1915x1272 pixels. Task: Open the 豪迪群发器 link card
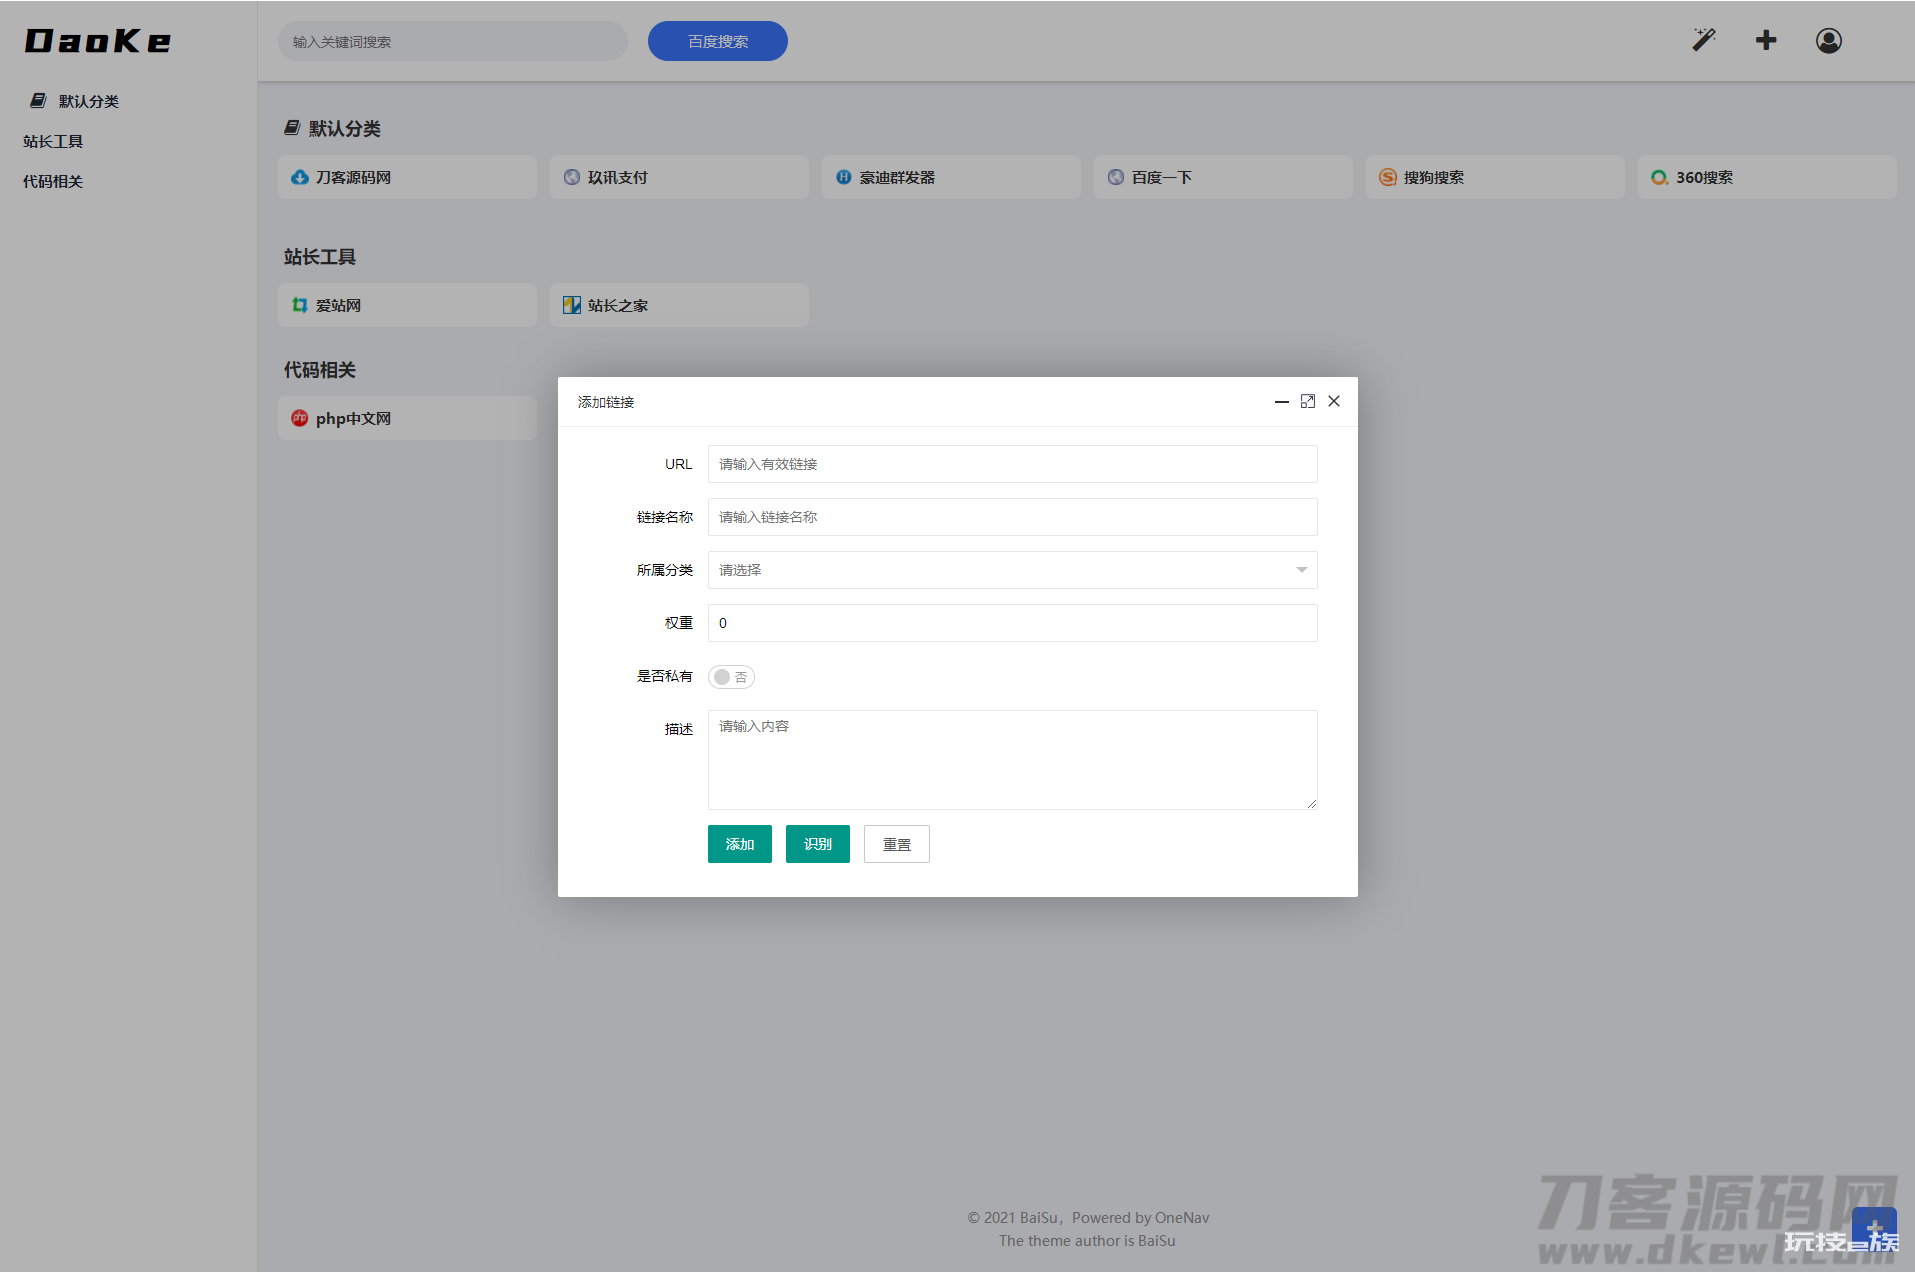click(x=951, y=177)
